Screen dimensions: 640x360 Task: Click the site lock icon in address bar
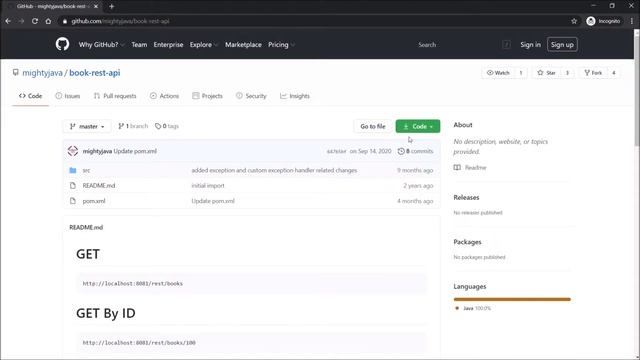tap(64, 21)
